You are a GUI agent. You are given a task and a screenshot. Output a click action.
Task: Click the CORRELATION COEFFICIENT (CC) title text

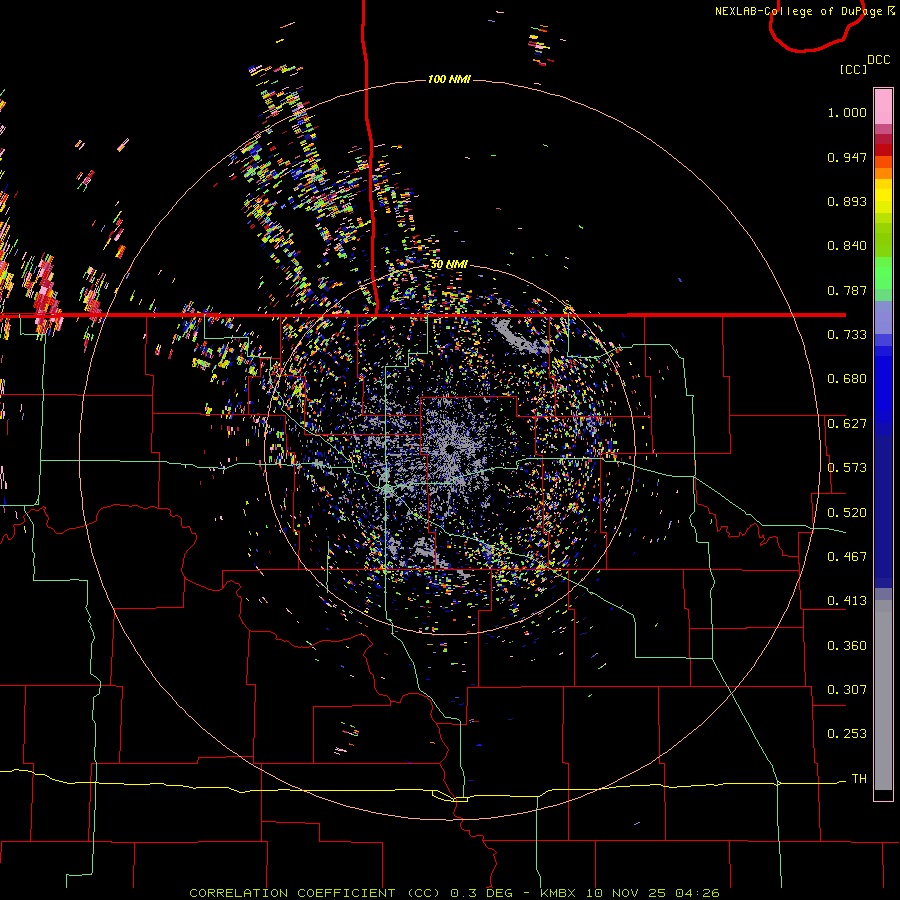[315, 893]
